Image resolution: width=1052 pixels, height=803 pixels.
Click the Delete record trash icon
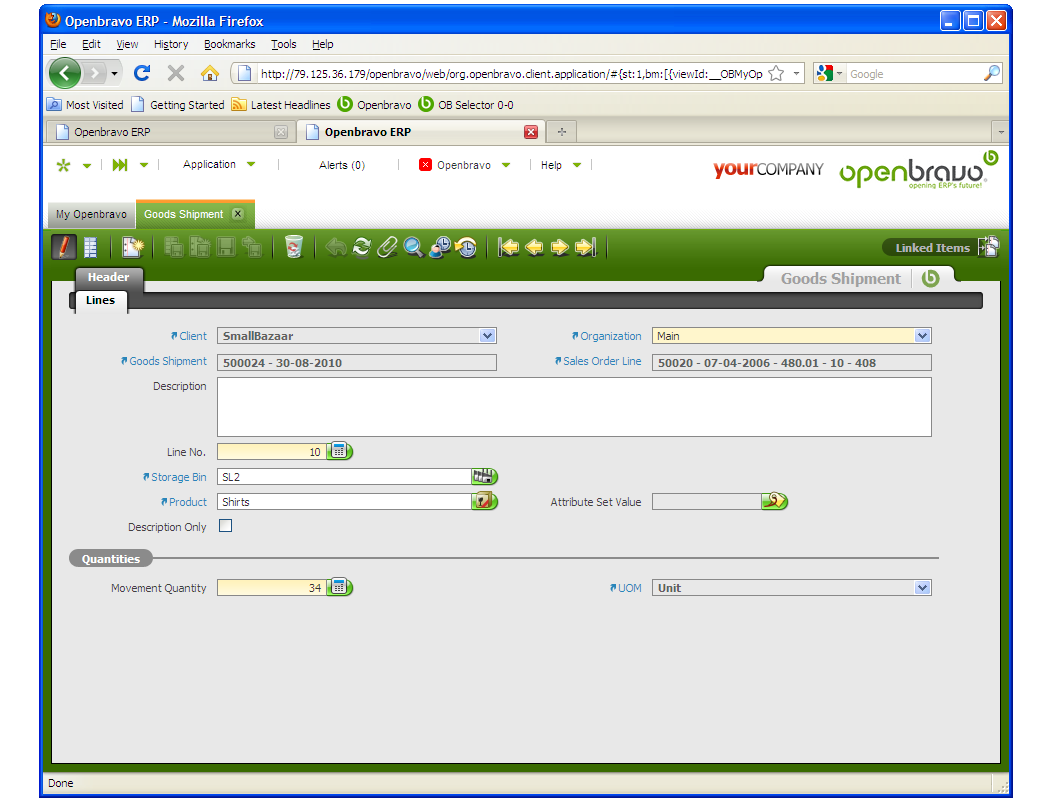293,247
